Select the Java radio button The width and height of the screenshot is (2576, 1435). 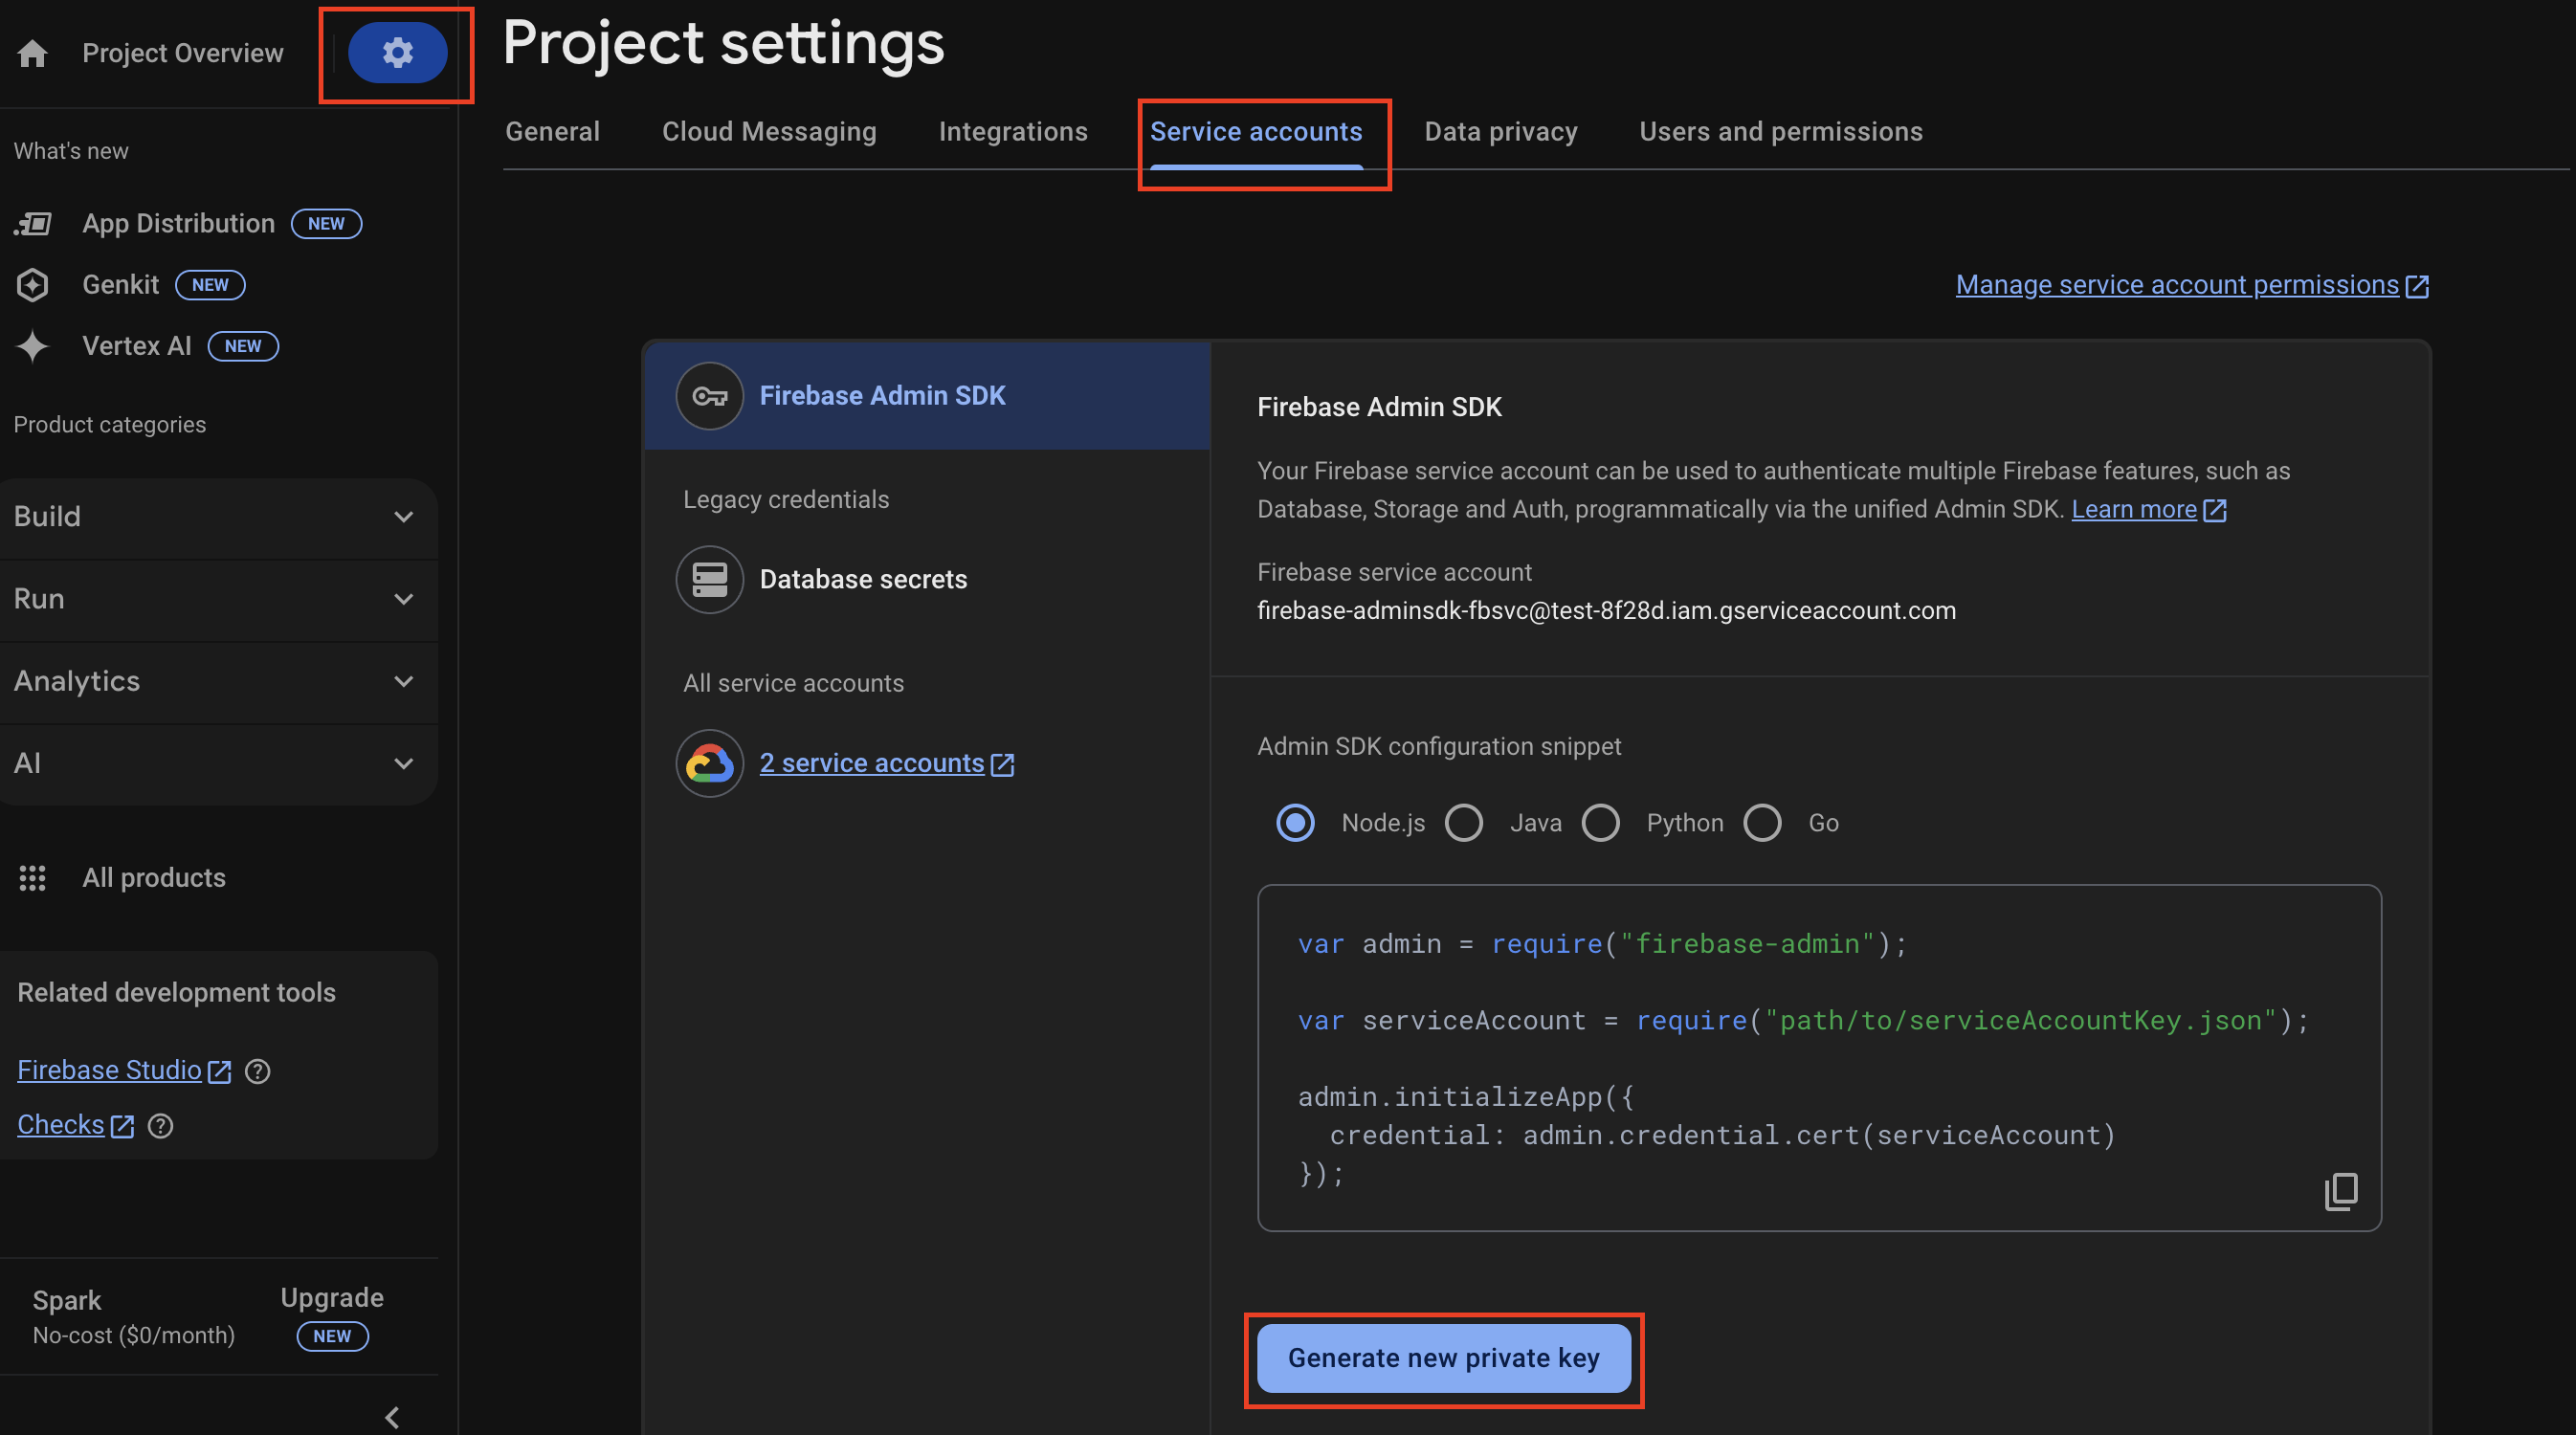point(1464,823)
